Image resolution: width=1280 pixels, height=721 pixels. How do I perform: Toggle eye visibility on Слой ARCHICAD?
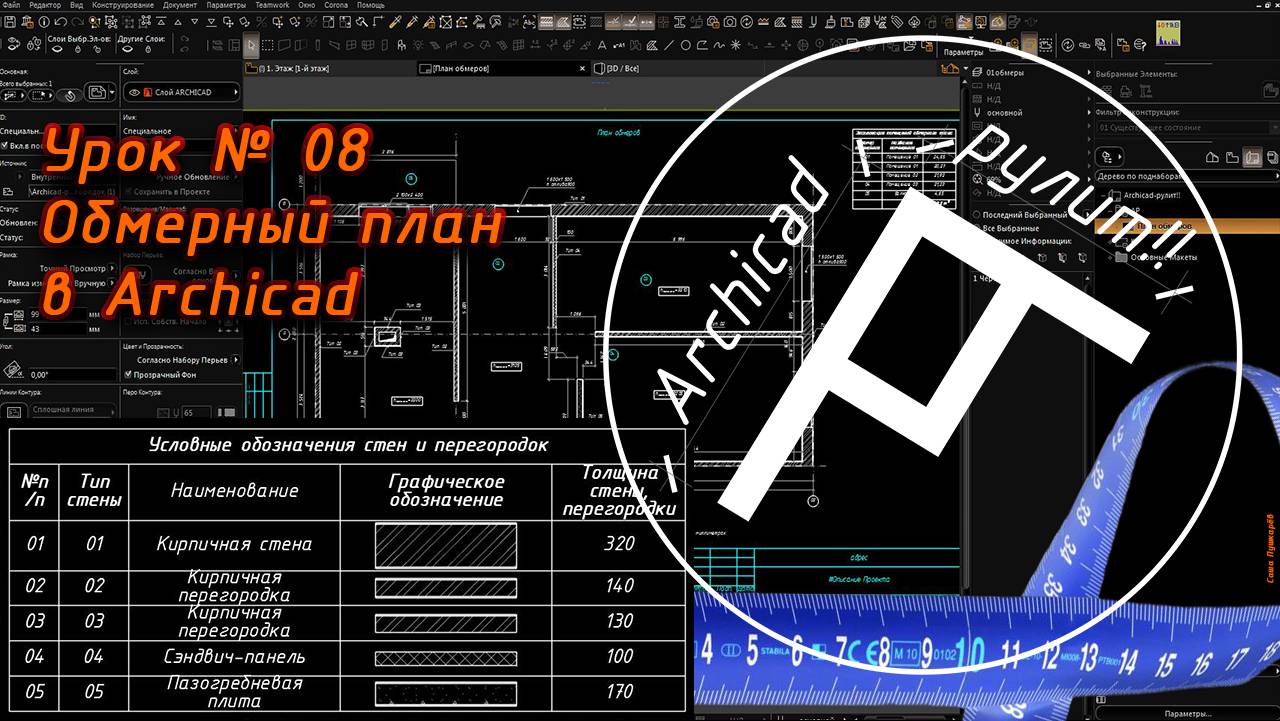pyautogui.click(x=135, y=92)
